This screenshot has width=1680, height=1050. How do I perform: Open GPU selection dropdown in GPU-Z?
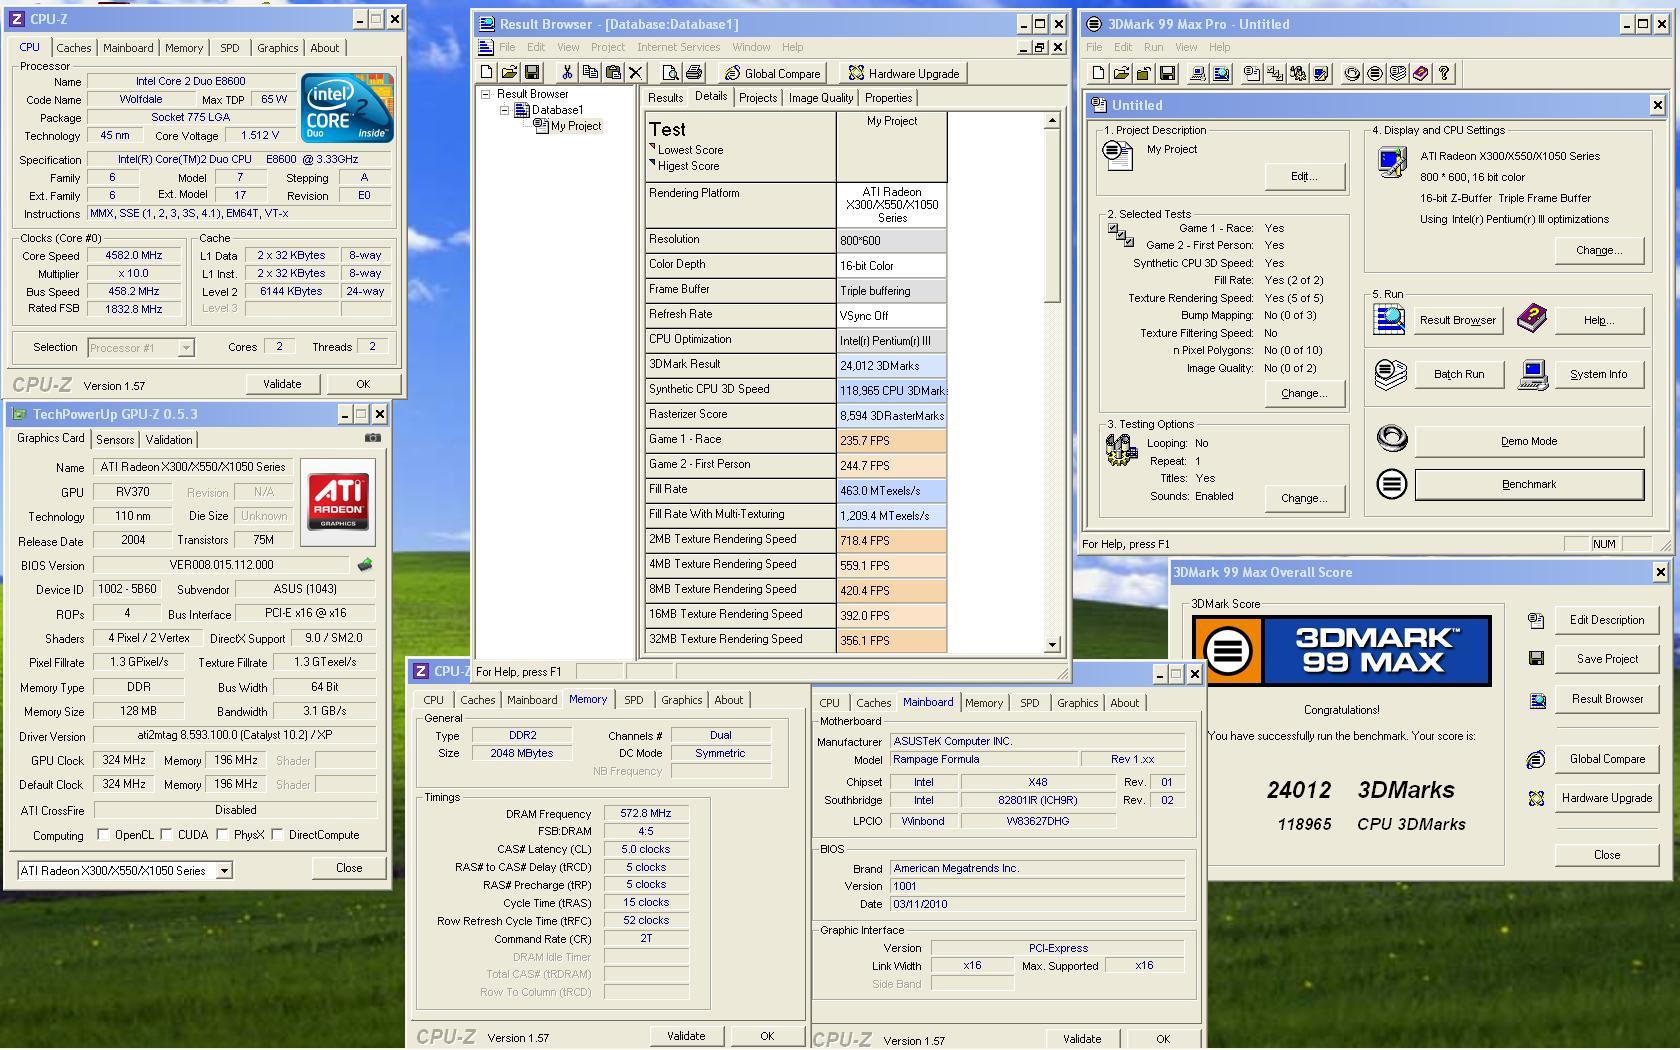pos(224,871)
